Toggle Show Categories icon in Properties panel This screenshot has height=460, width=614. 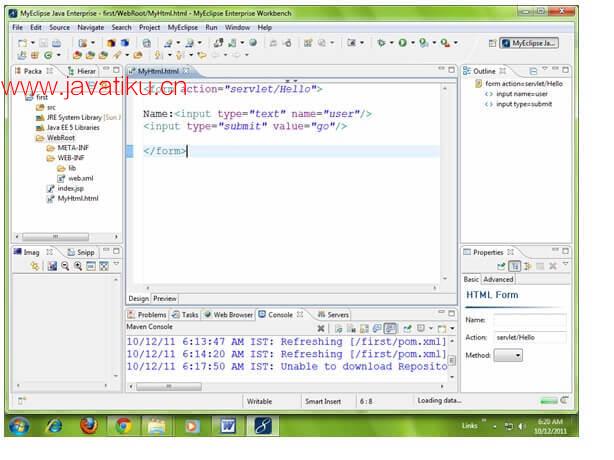[514, 266]
